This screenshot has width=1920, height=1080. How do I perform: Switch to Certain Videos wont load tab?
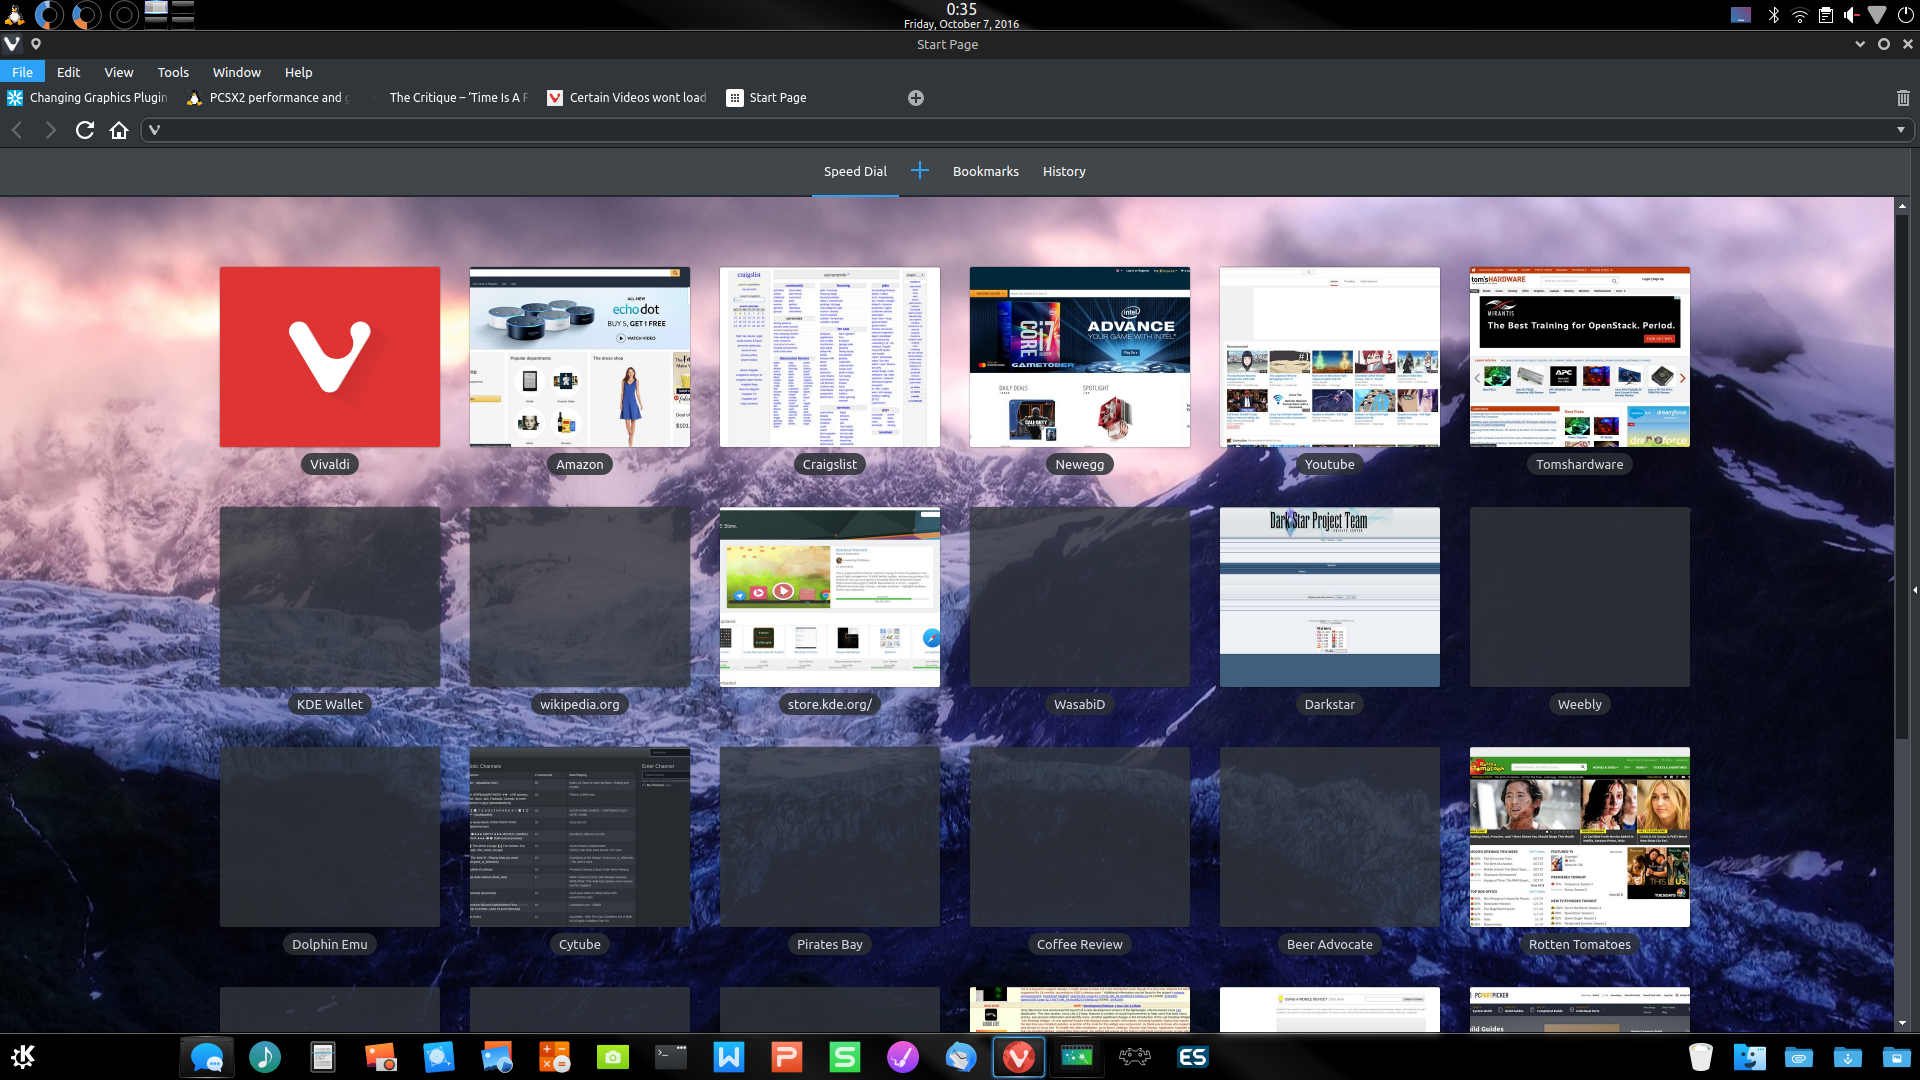(628, 98)
